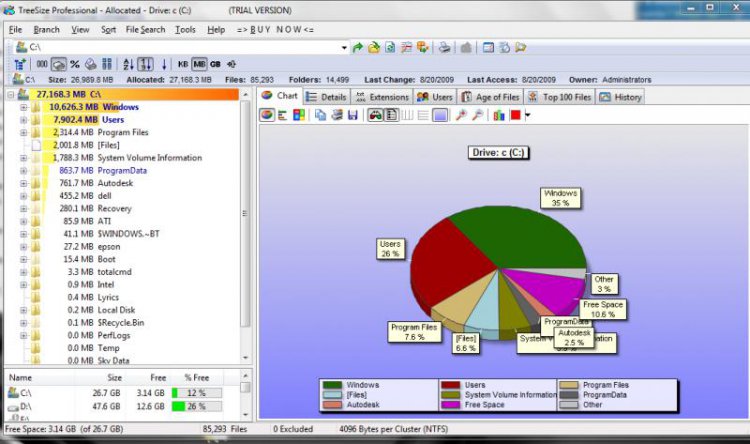Open the path C:\ dropdown arrow

tap(344, 47)
